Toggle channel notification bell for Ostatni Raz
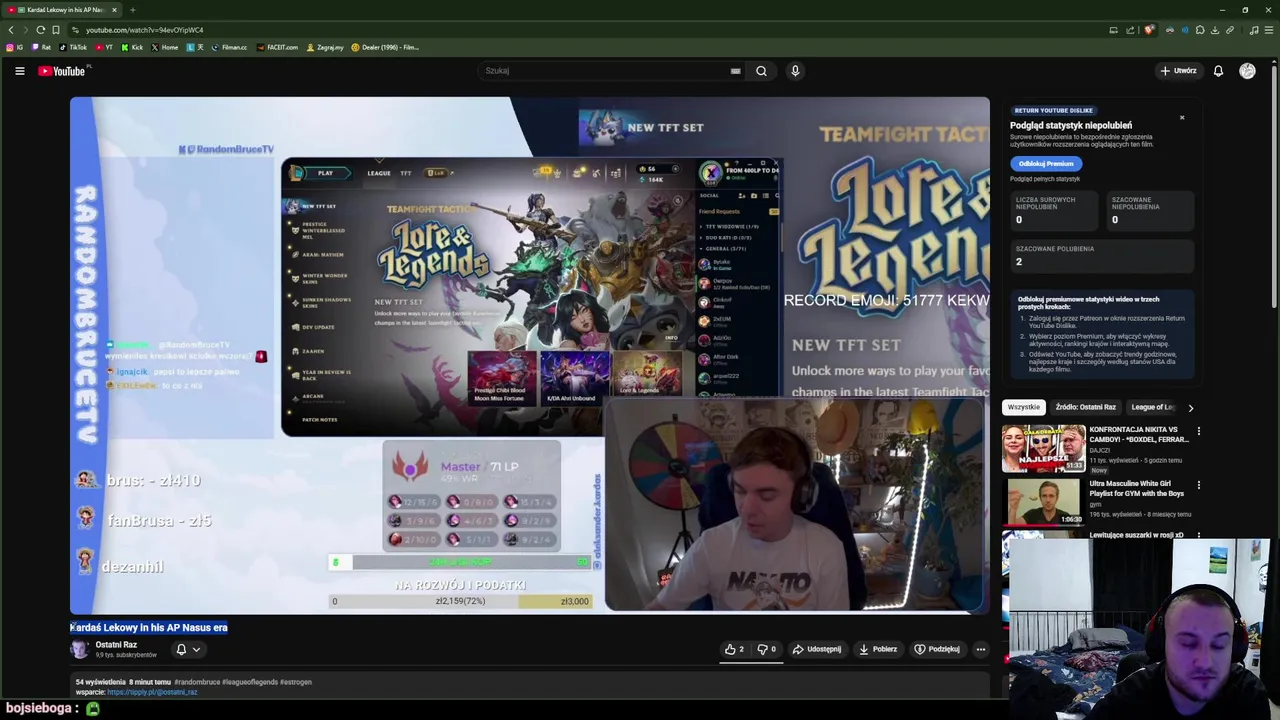 [x=181, y=649]
